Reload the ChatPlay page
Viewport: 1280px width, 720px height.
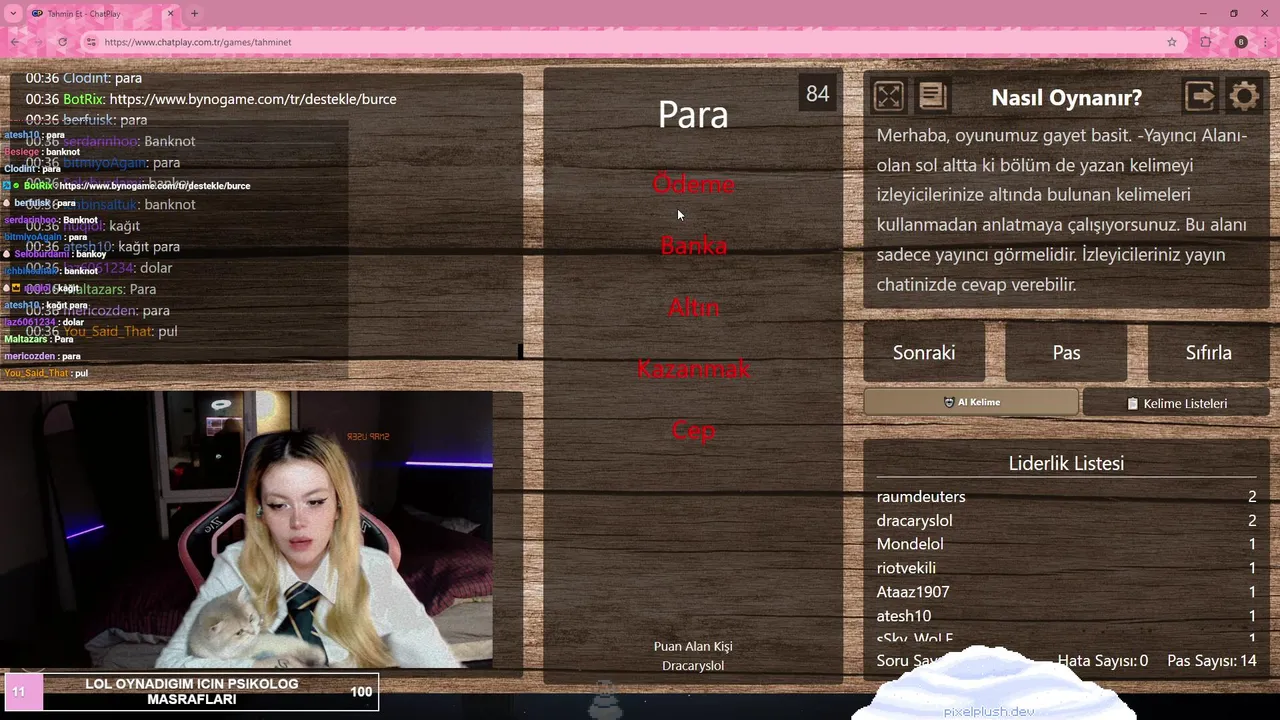(x=62, y=42)
